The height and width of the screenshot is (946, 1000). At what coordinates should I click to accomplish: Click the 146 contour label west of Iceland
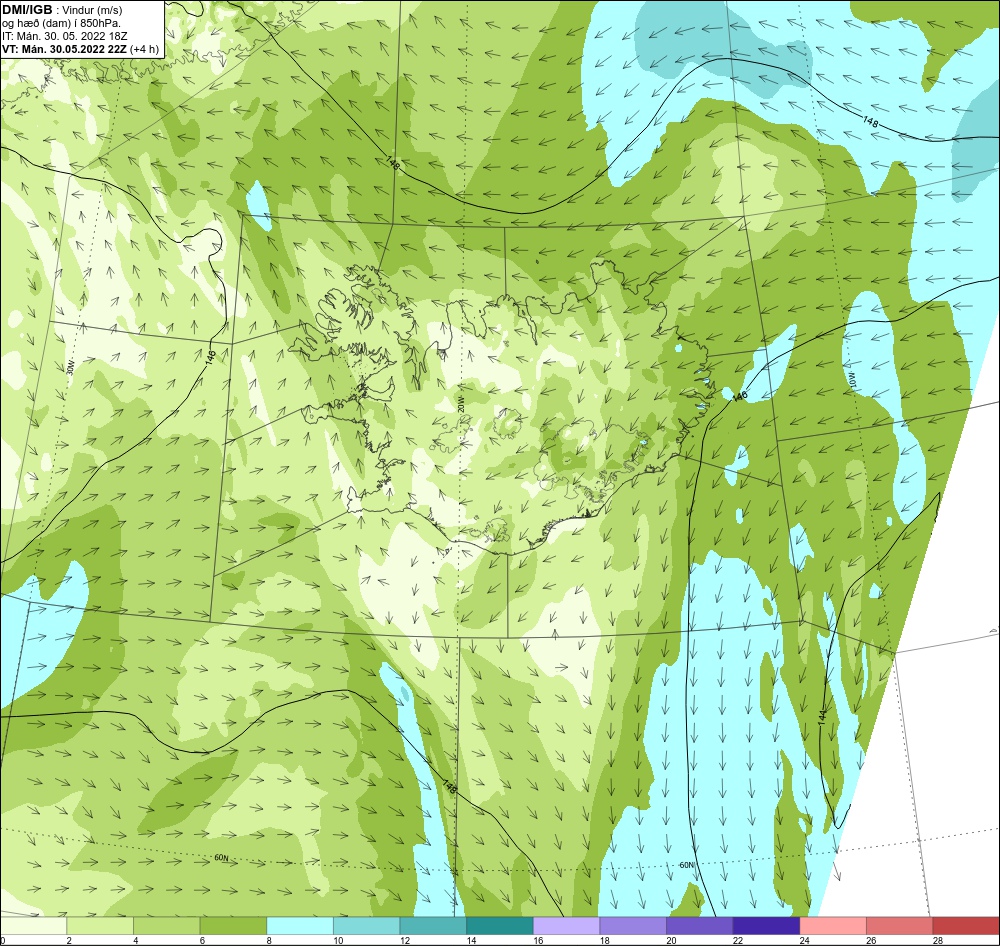(x=210, y=356)
